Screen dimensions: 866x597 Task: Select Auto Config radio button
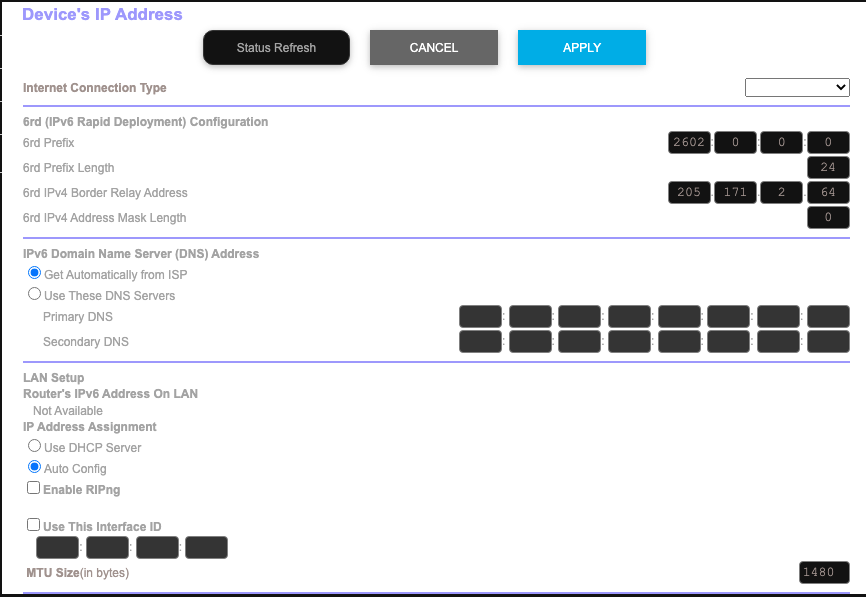coord(34,467)
